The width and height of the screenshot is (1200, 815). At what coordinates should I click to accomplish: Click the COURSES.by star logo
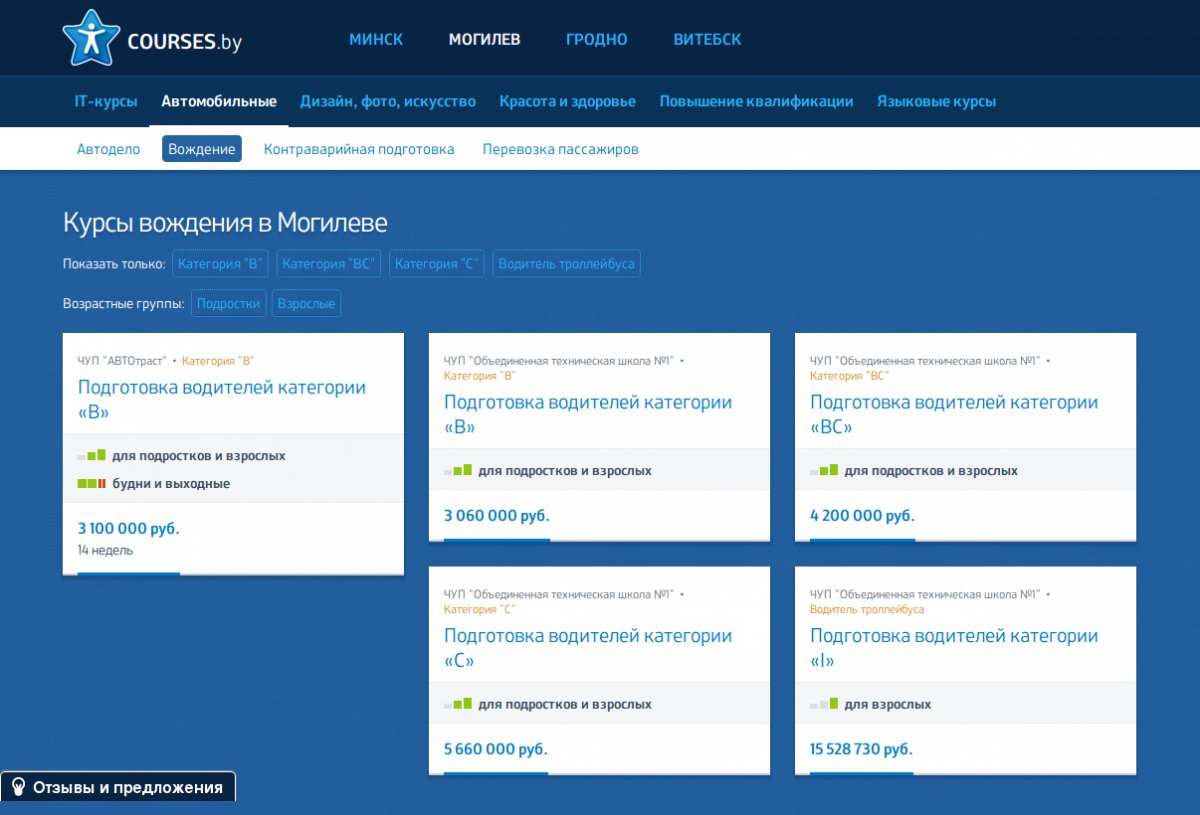91,38
